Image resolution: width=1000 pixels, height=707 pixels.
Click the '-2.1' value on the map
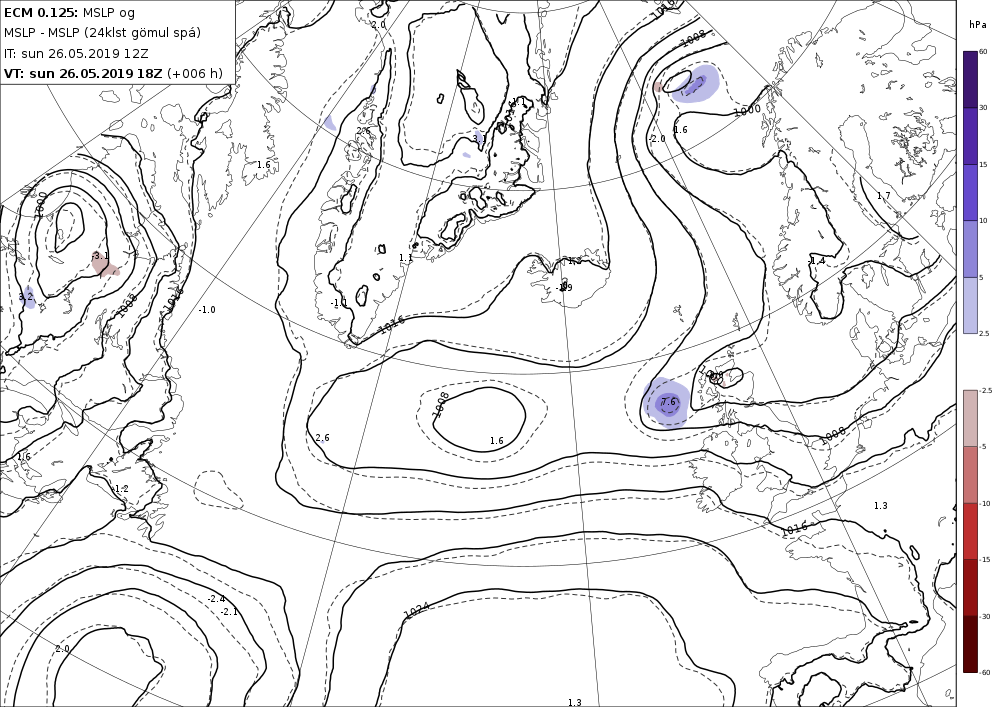coord(229,611)
